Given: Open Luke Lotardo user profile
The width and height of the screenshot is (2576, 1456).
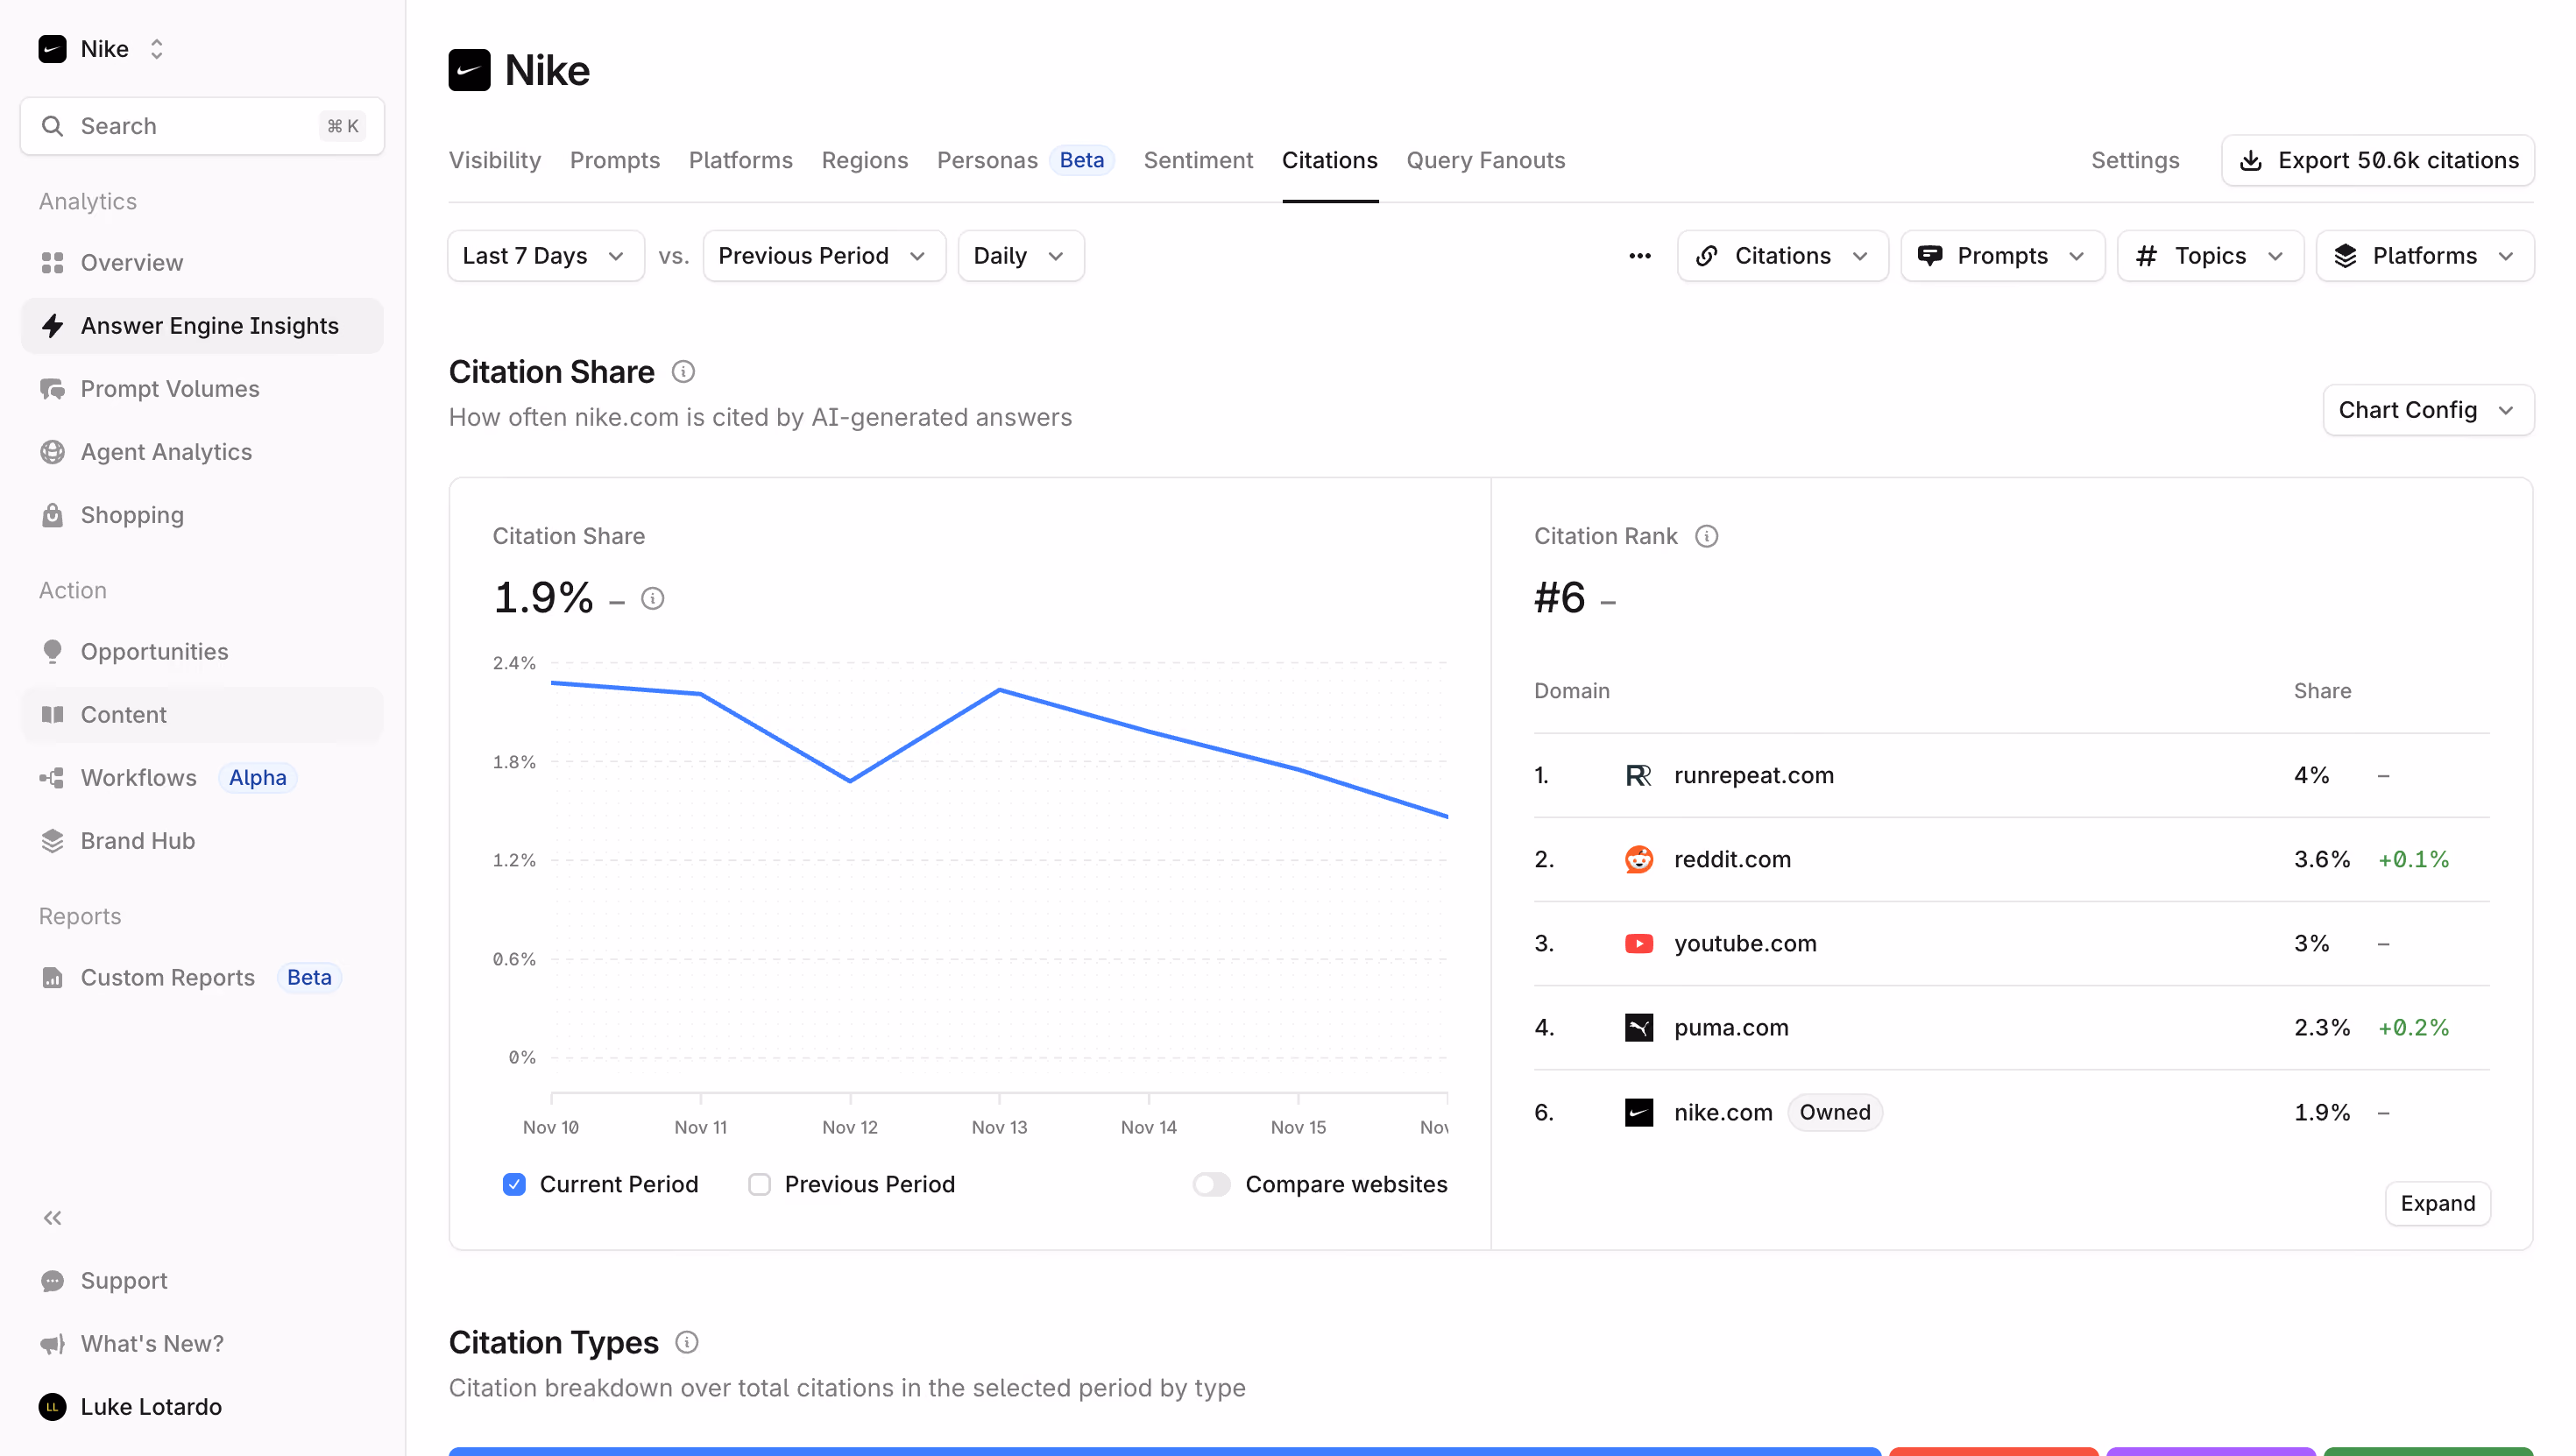Looking at the screenshot, I should [x=130, y=1407].
